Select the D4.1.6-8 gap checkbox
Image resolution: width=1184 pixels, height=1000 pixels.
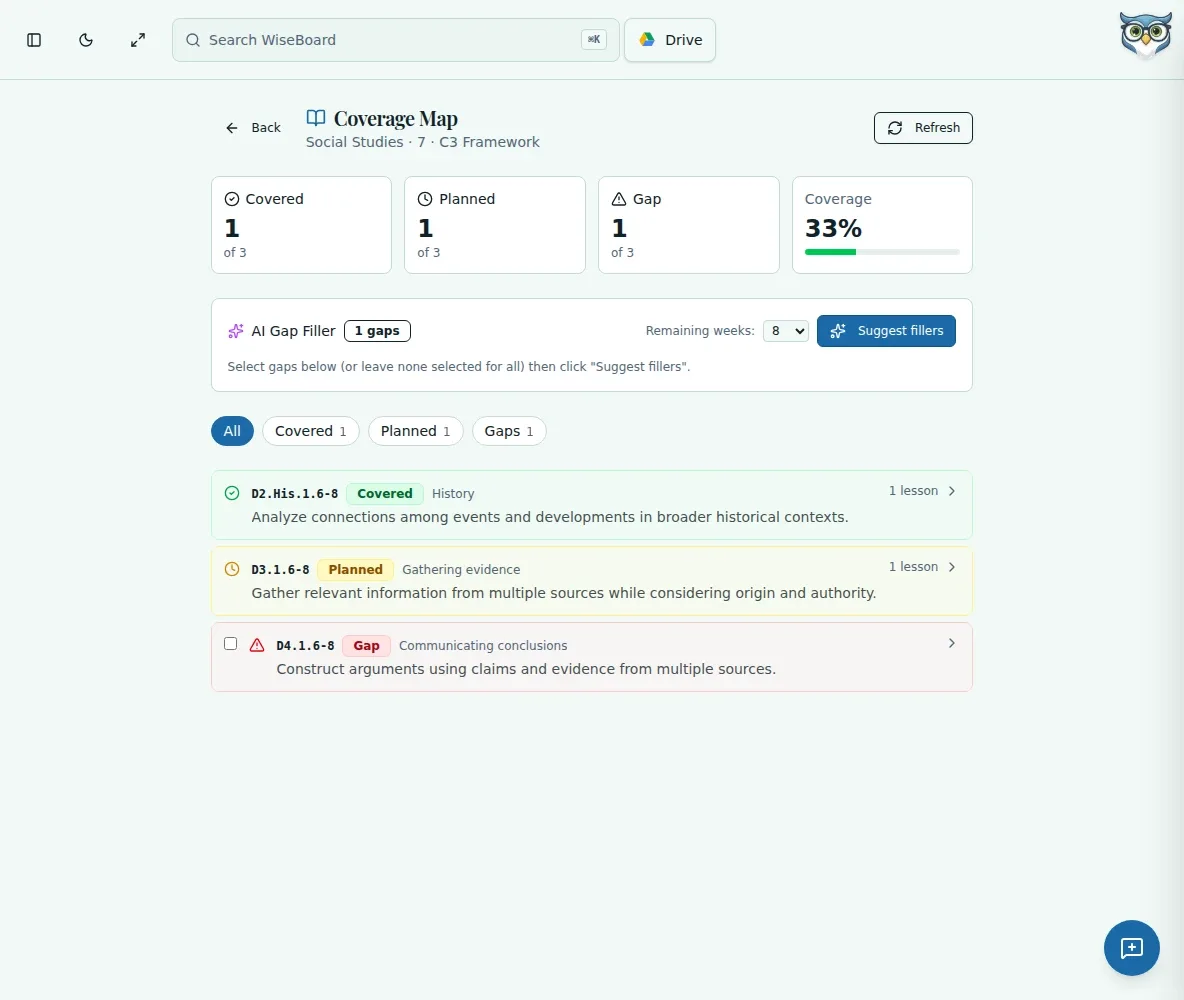pos(230,644)
